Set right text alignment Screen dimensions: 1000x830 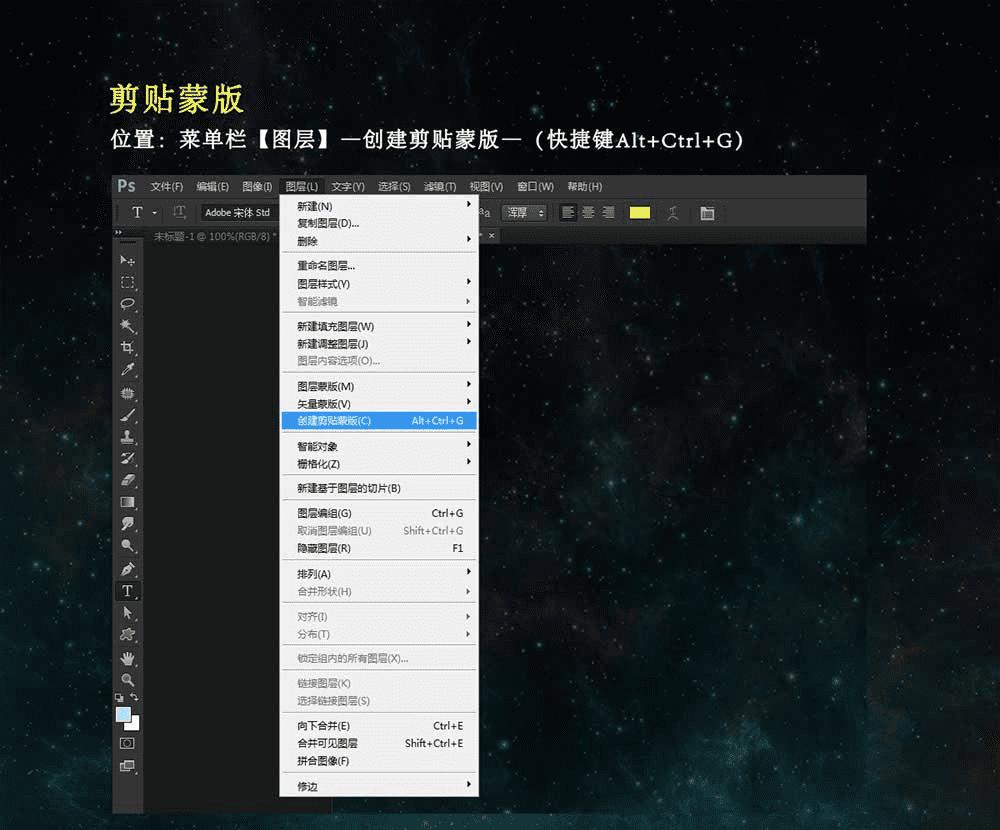point(608,212)
